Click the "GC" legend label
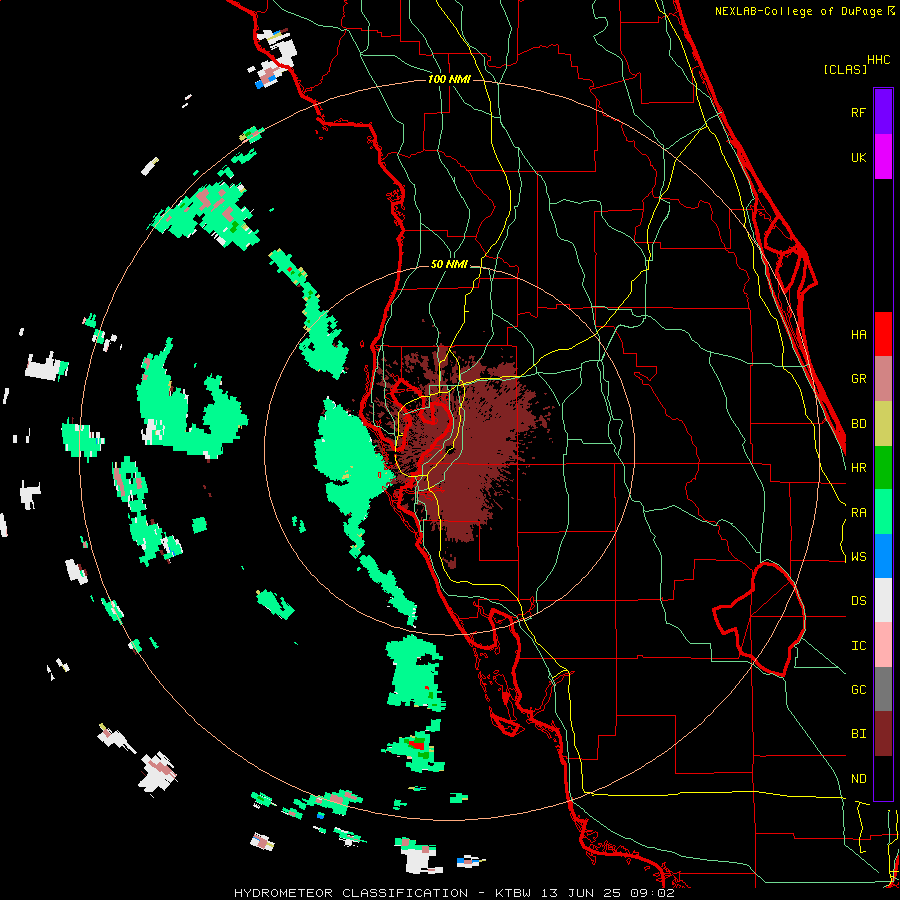 858,690
